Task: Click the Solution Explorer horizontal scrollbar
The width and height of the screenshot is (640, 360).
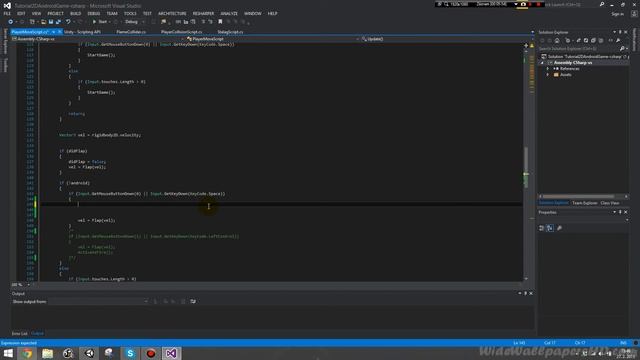Action: [579, 197]
